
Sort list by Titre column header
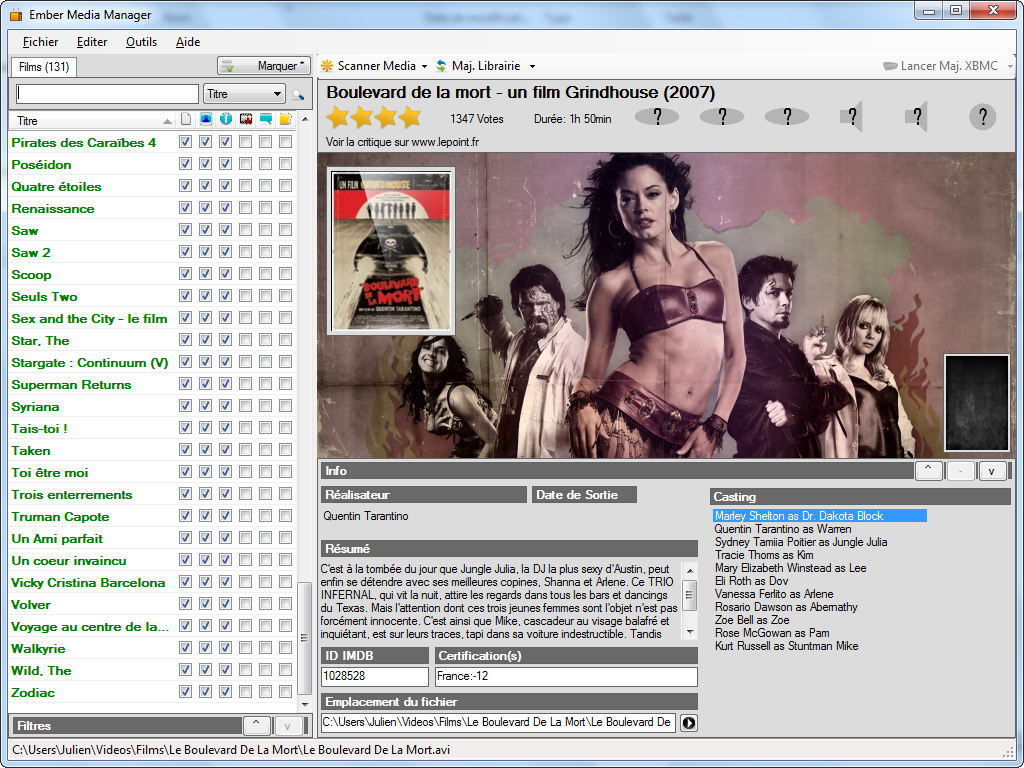click(93, 121)
